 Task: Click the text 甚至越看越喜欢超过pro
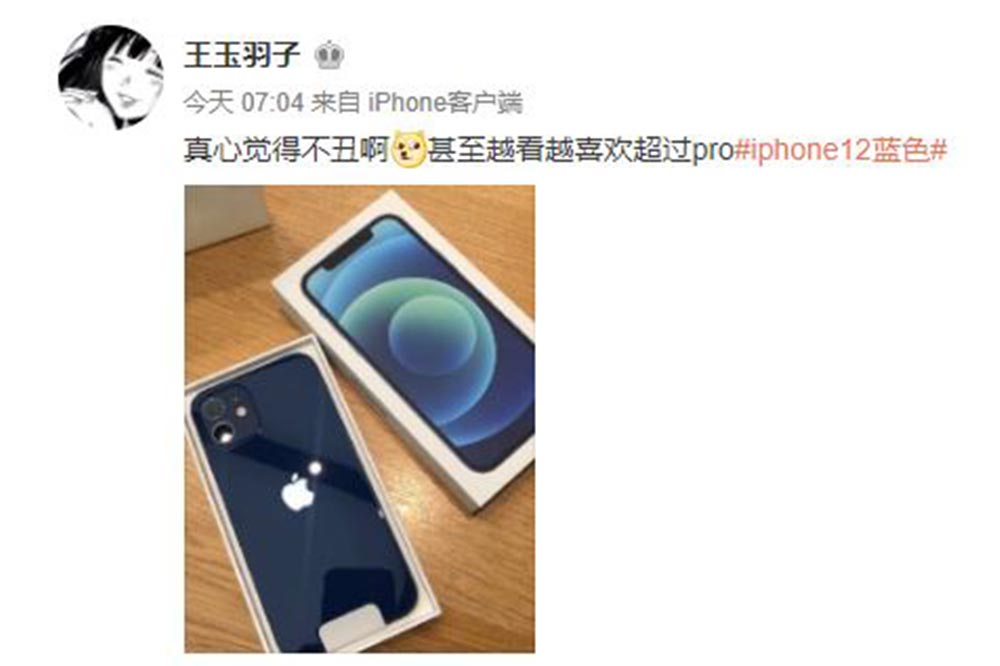(x=580, y=149)
